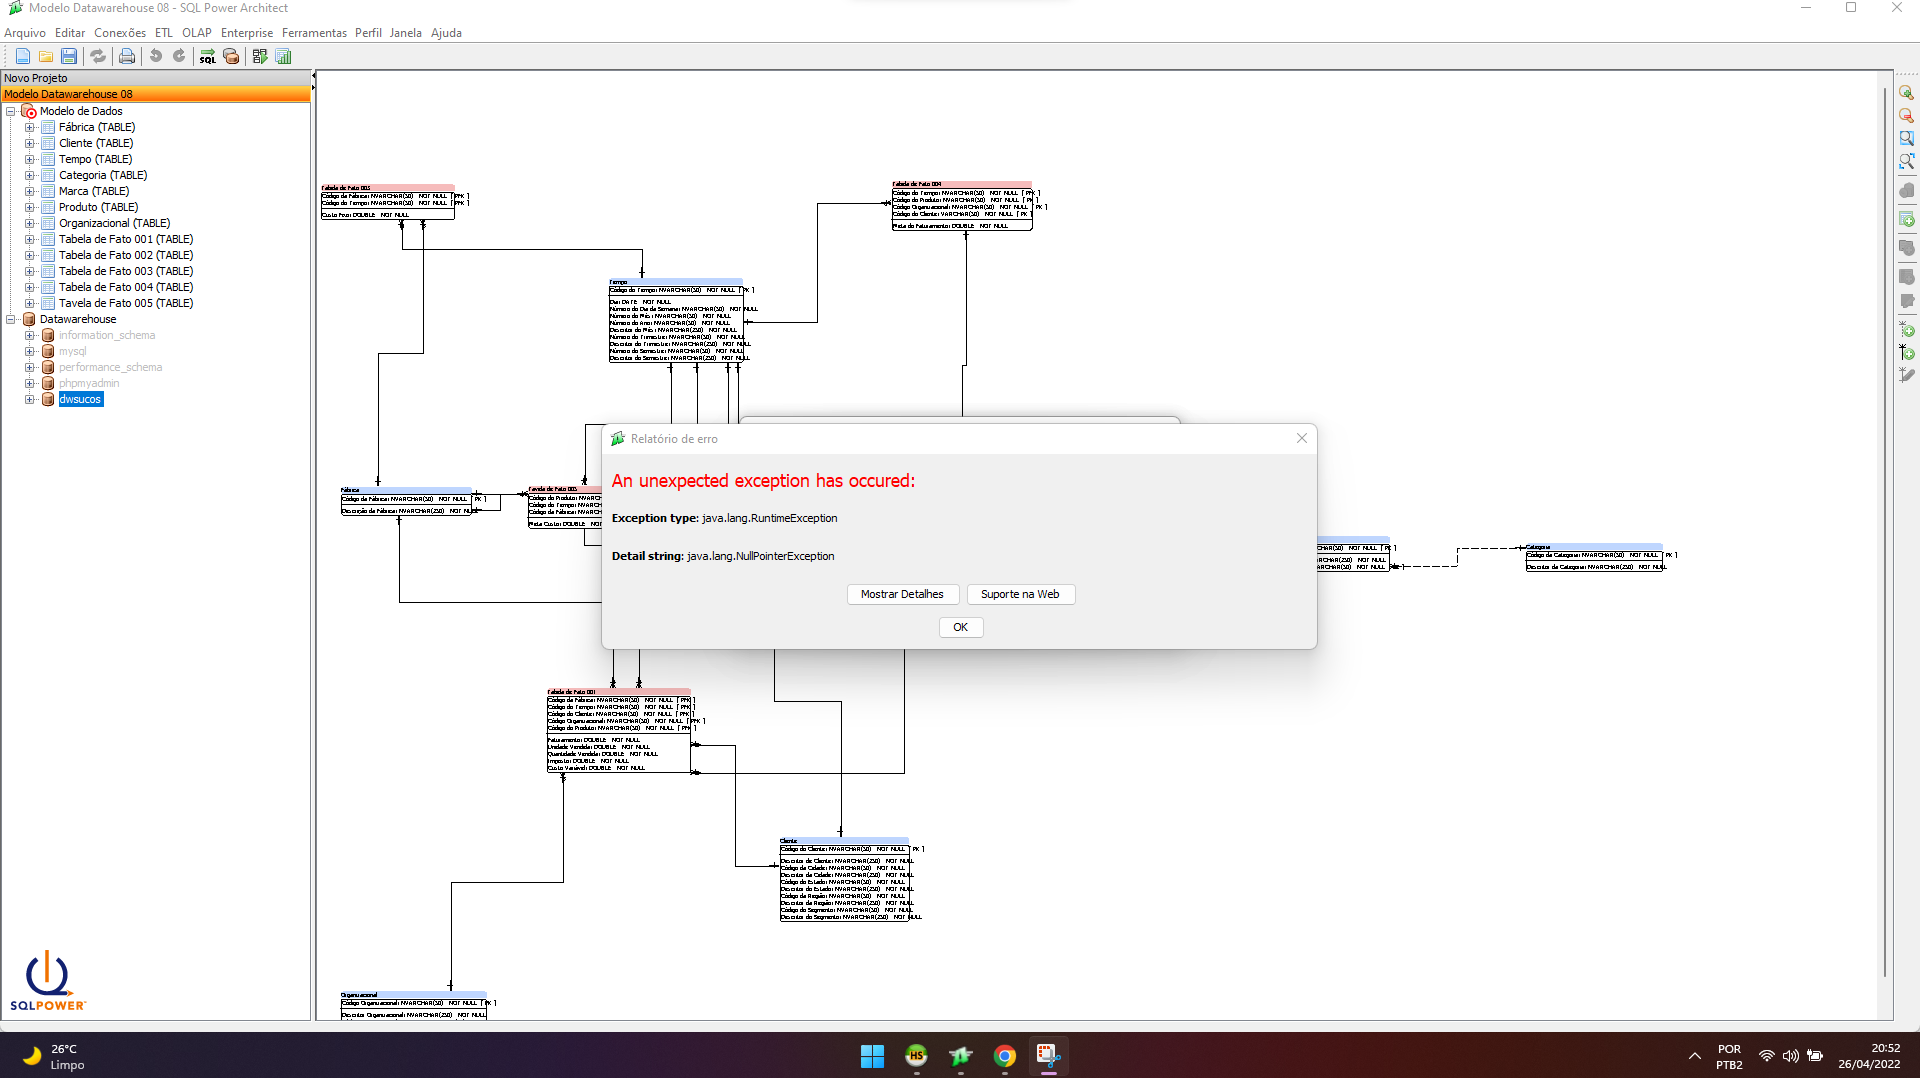This screenshot has width=1920, height=1078.
Task: Expand the Tabela de Fato 001 node
Action: 30,239
